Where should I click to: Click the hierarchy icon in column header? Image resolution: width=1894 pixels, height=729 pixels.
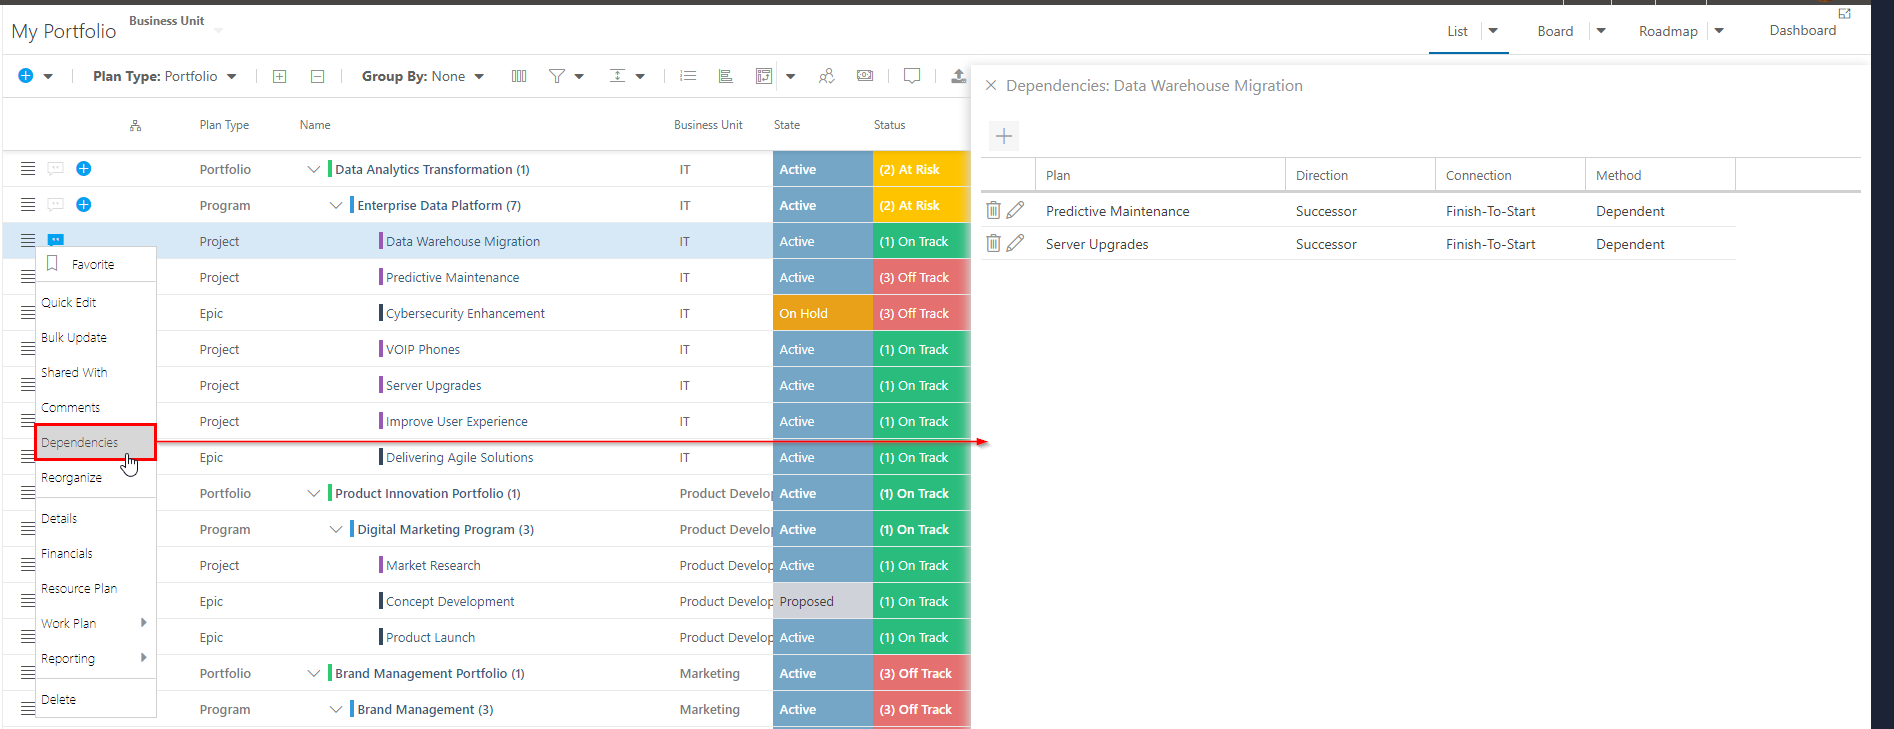135,126
